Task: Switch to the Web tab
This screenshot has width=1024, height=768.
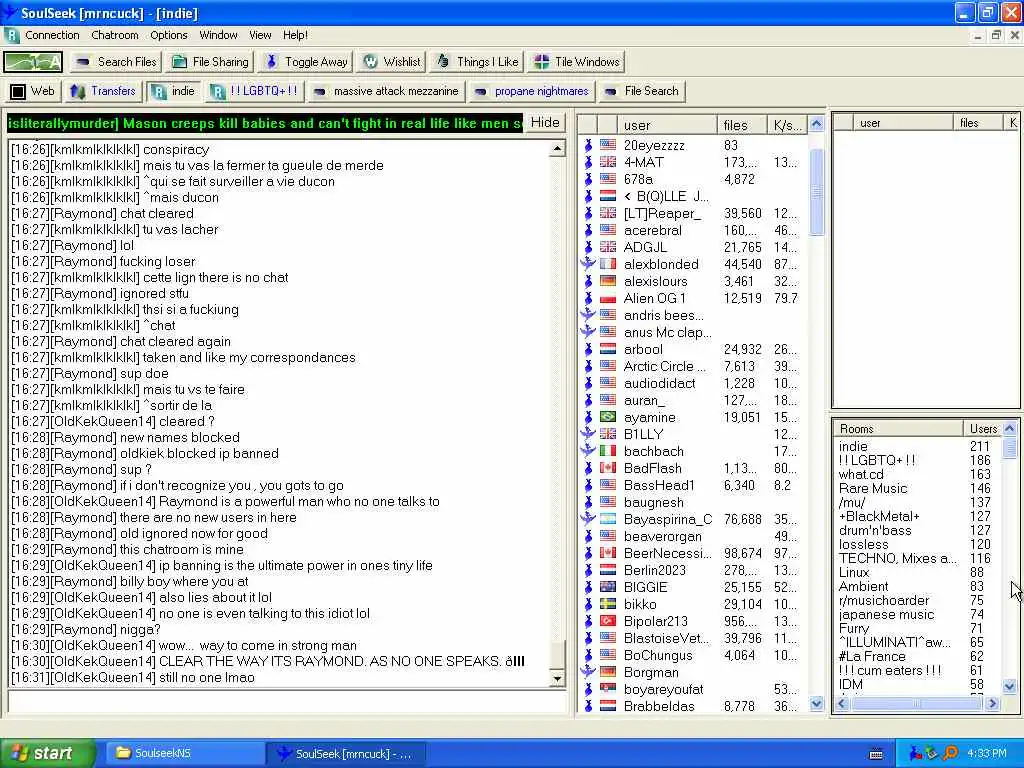Action: [x=33, y=91]
